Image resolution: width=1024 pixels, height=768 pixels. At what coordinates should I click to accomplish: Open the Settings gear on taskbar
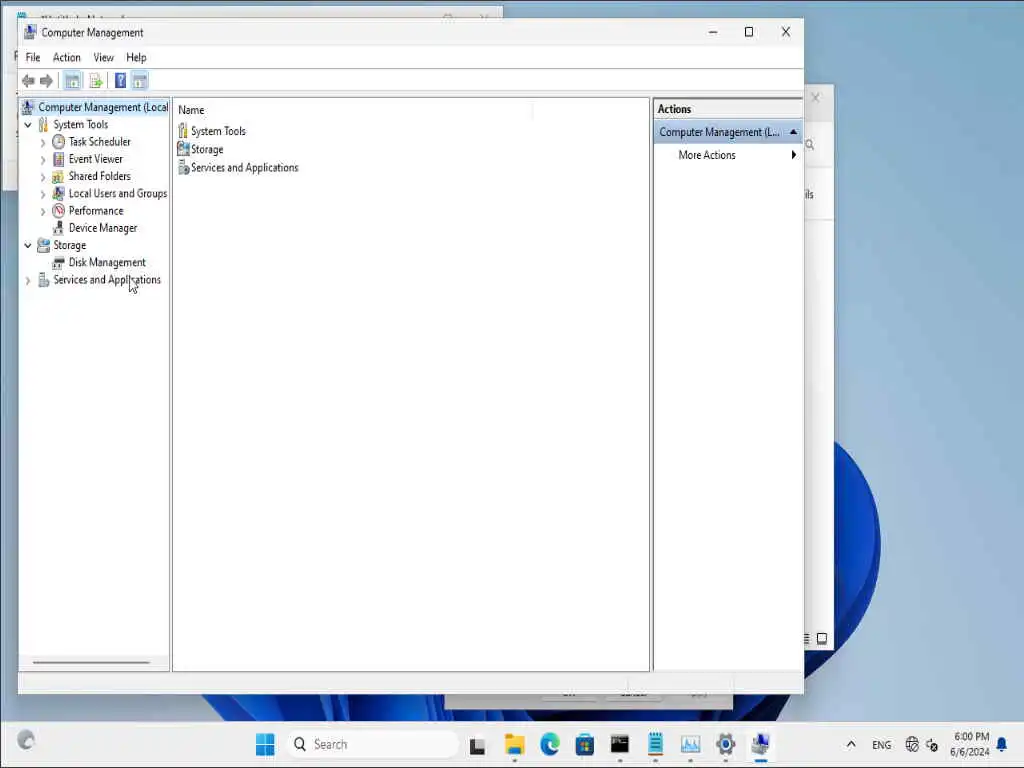click(726, 744)
